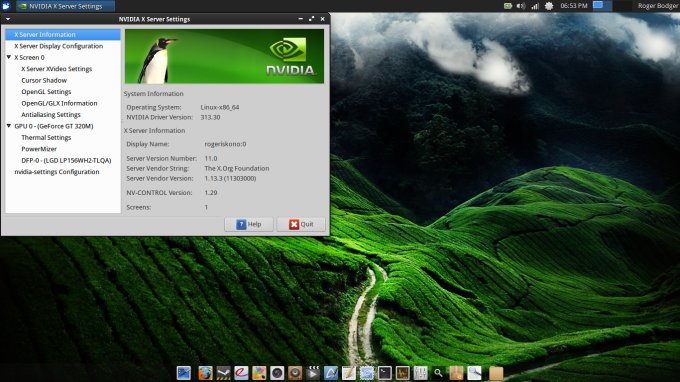The width and height of the screenshot is (680, 382).
Task: Launch Steam from the dock
Action: pos(223,372)
